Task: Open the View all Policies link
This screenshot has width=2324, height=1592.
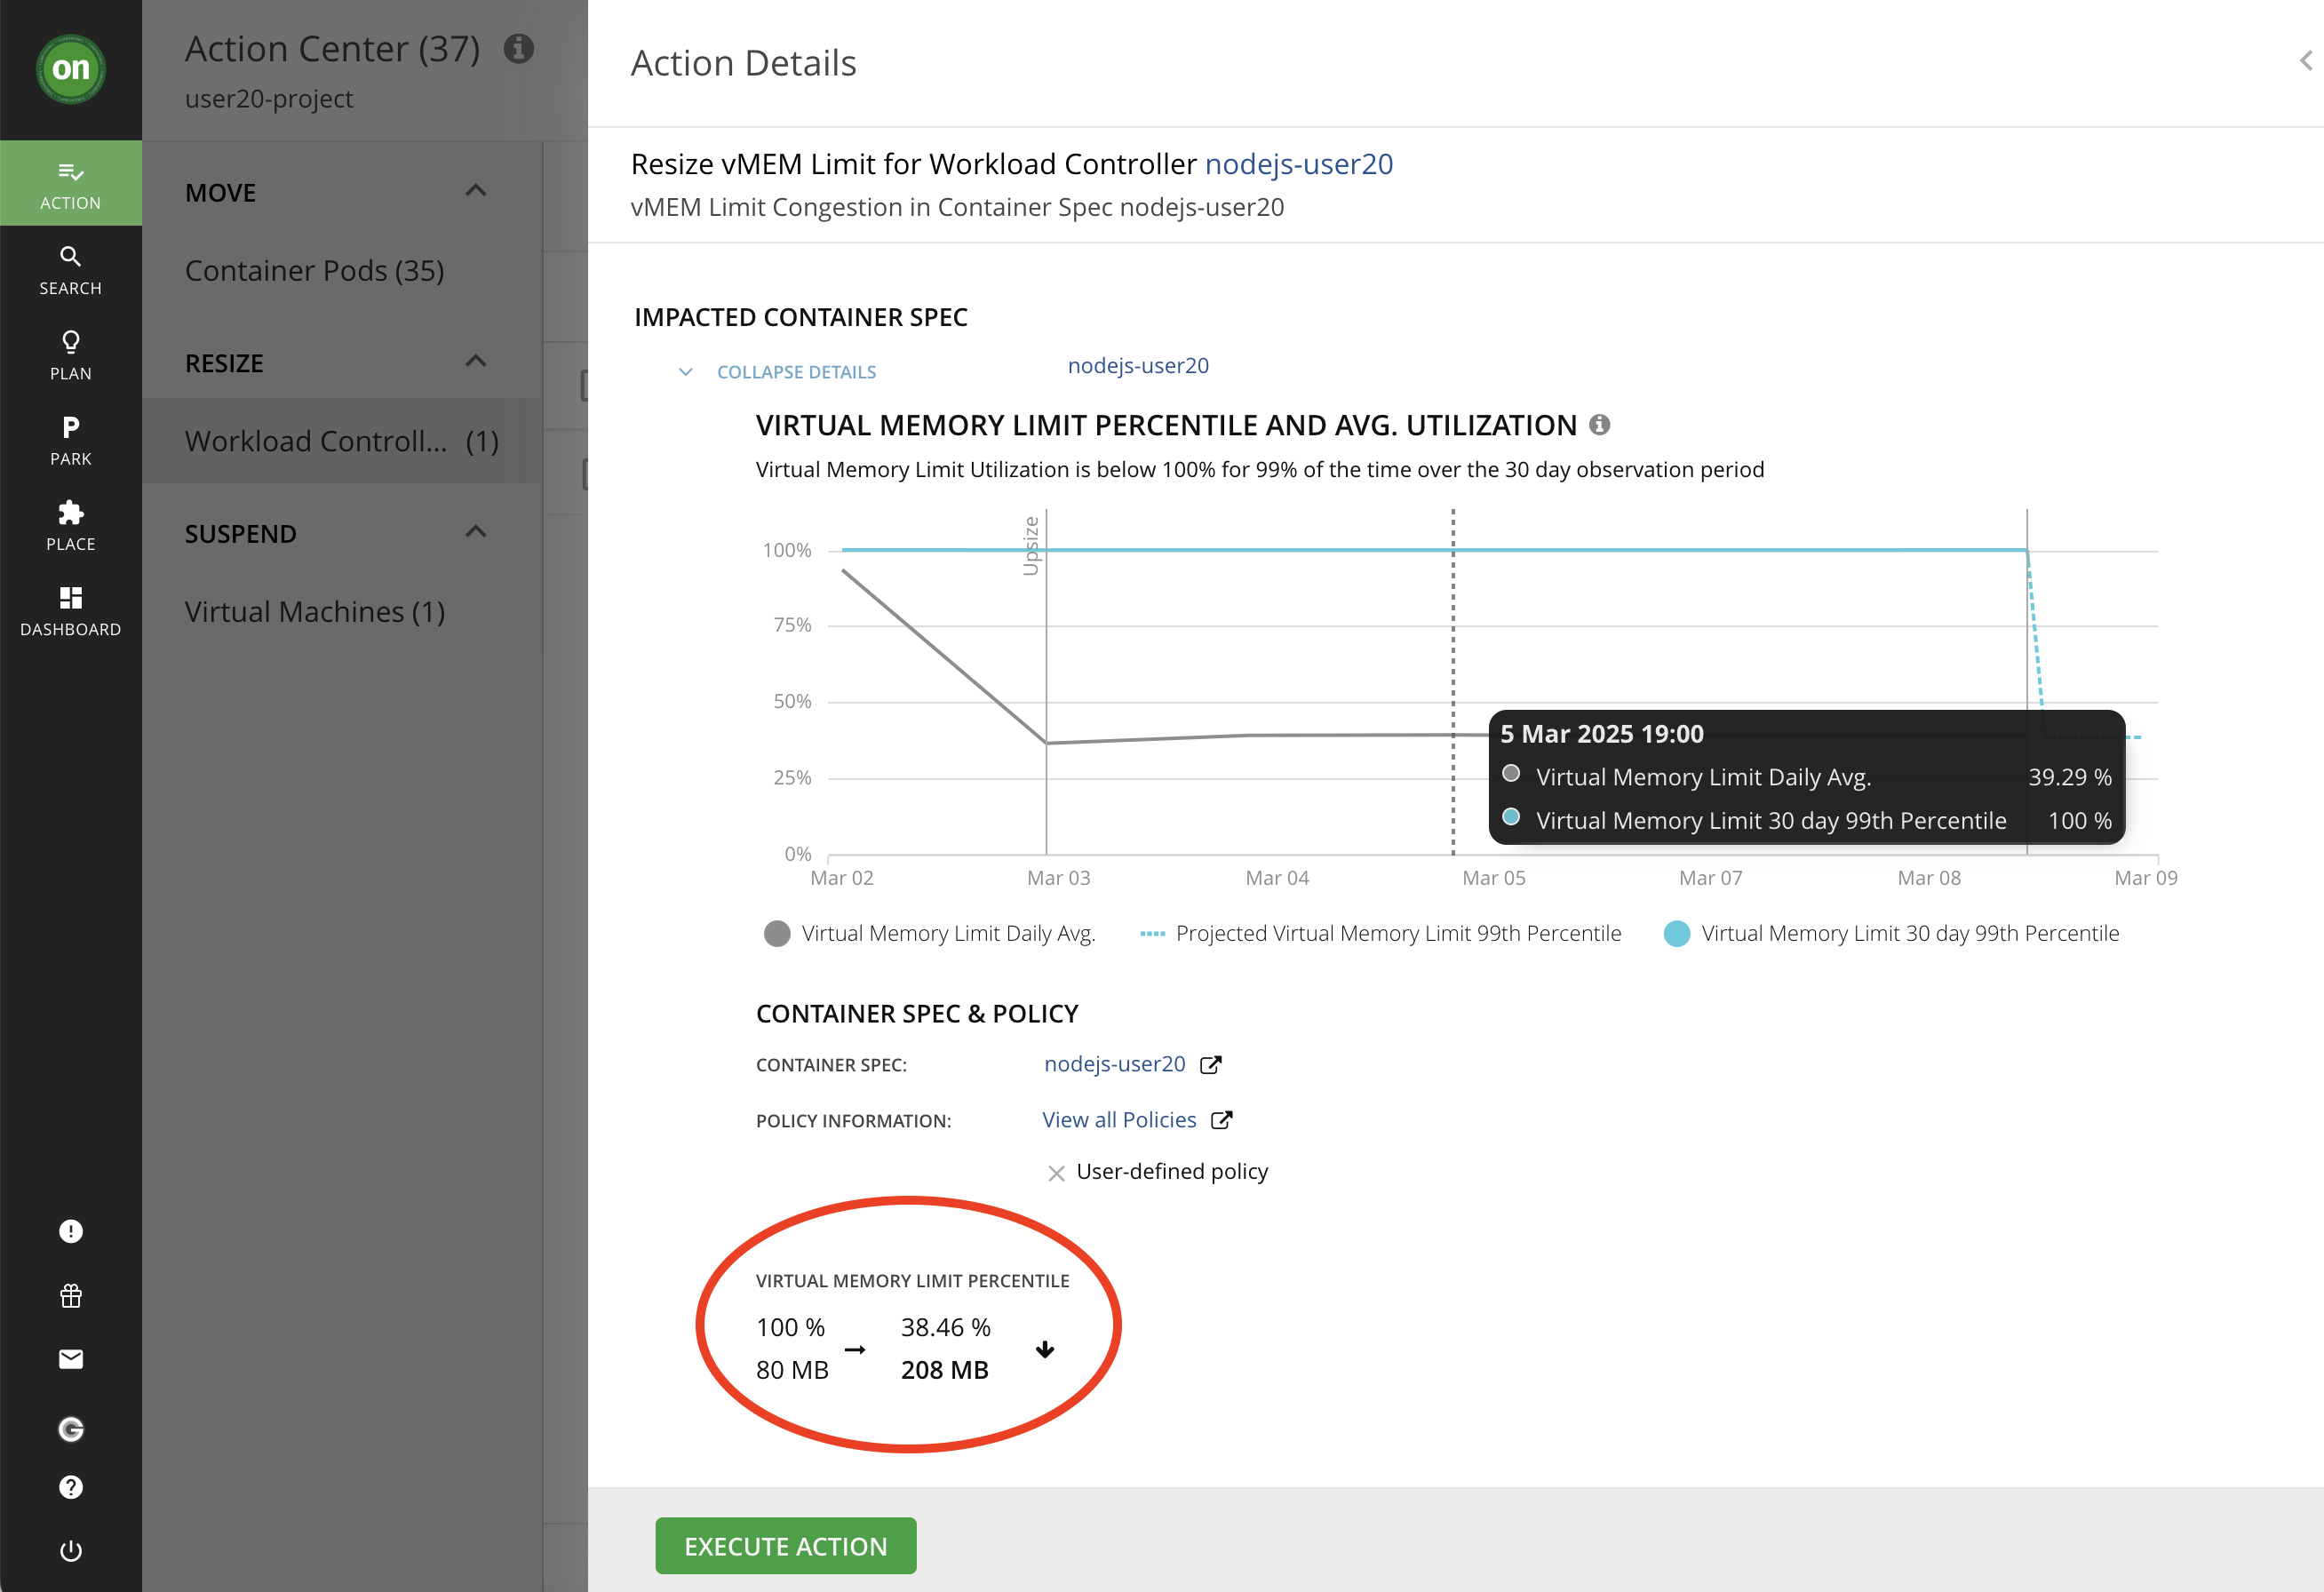Action: coord(1119,1120)
